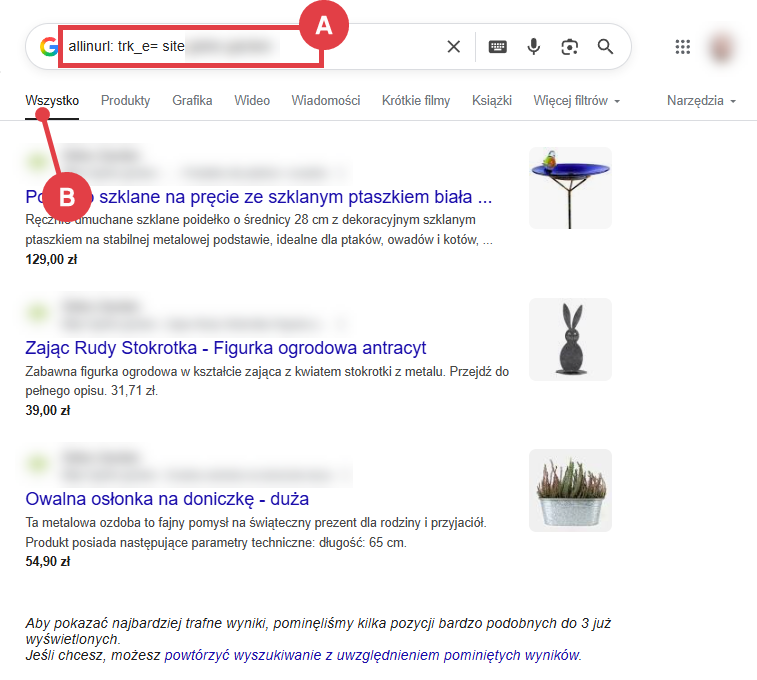Open Google Lens image search
Image resolution: width=757 pixels, height=680 pixels.
[x=569, y=46]
